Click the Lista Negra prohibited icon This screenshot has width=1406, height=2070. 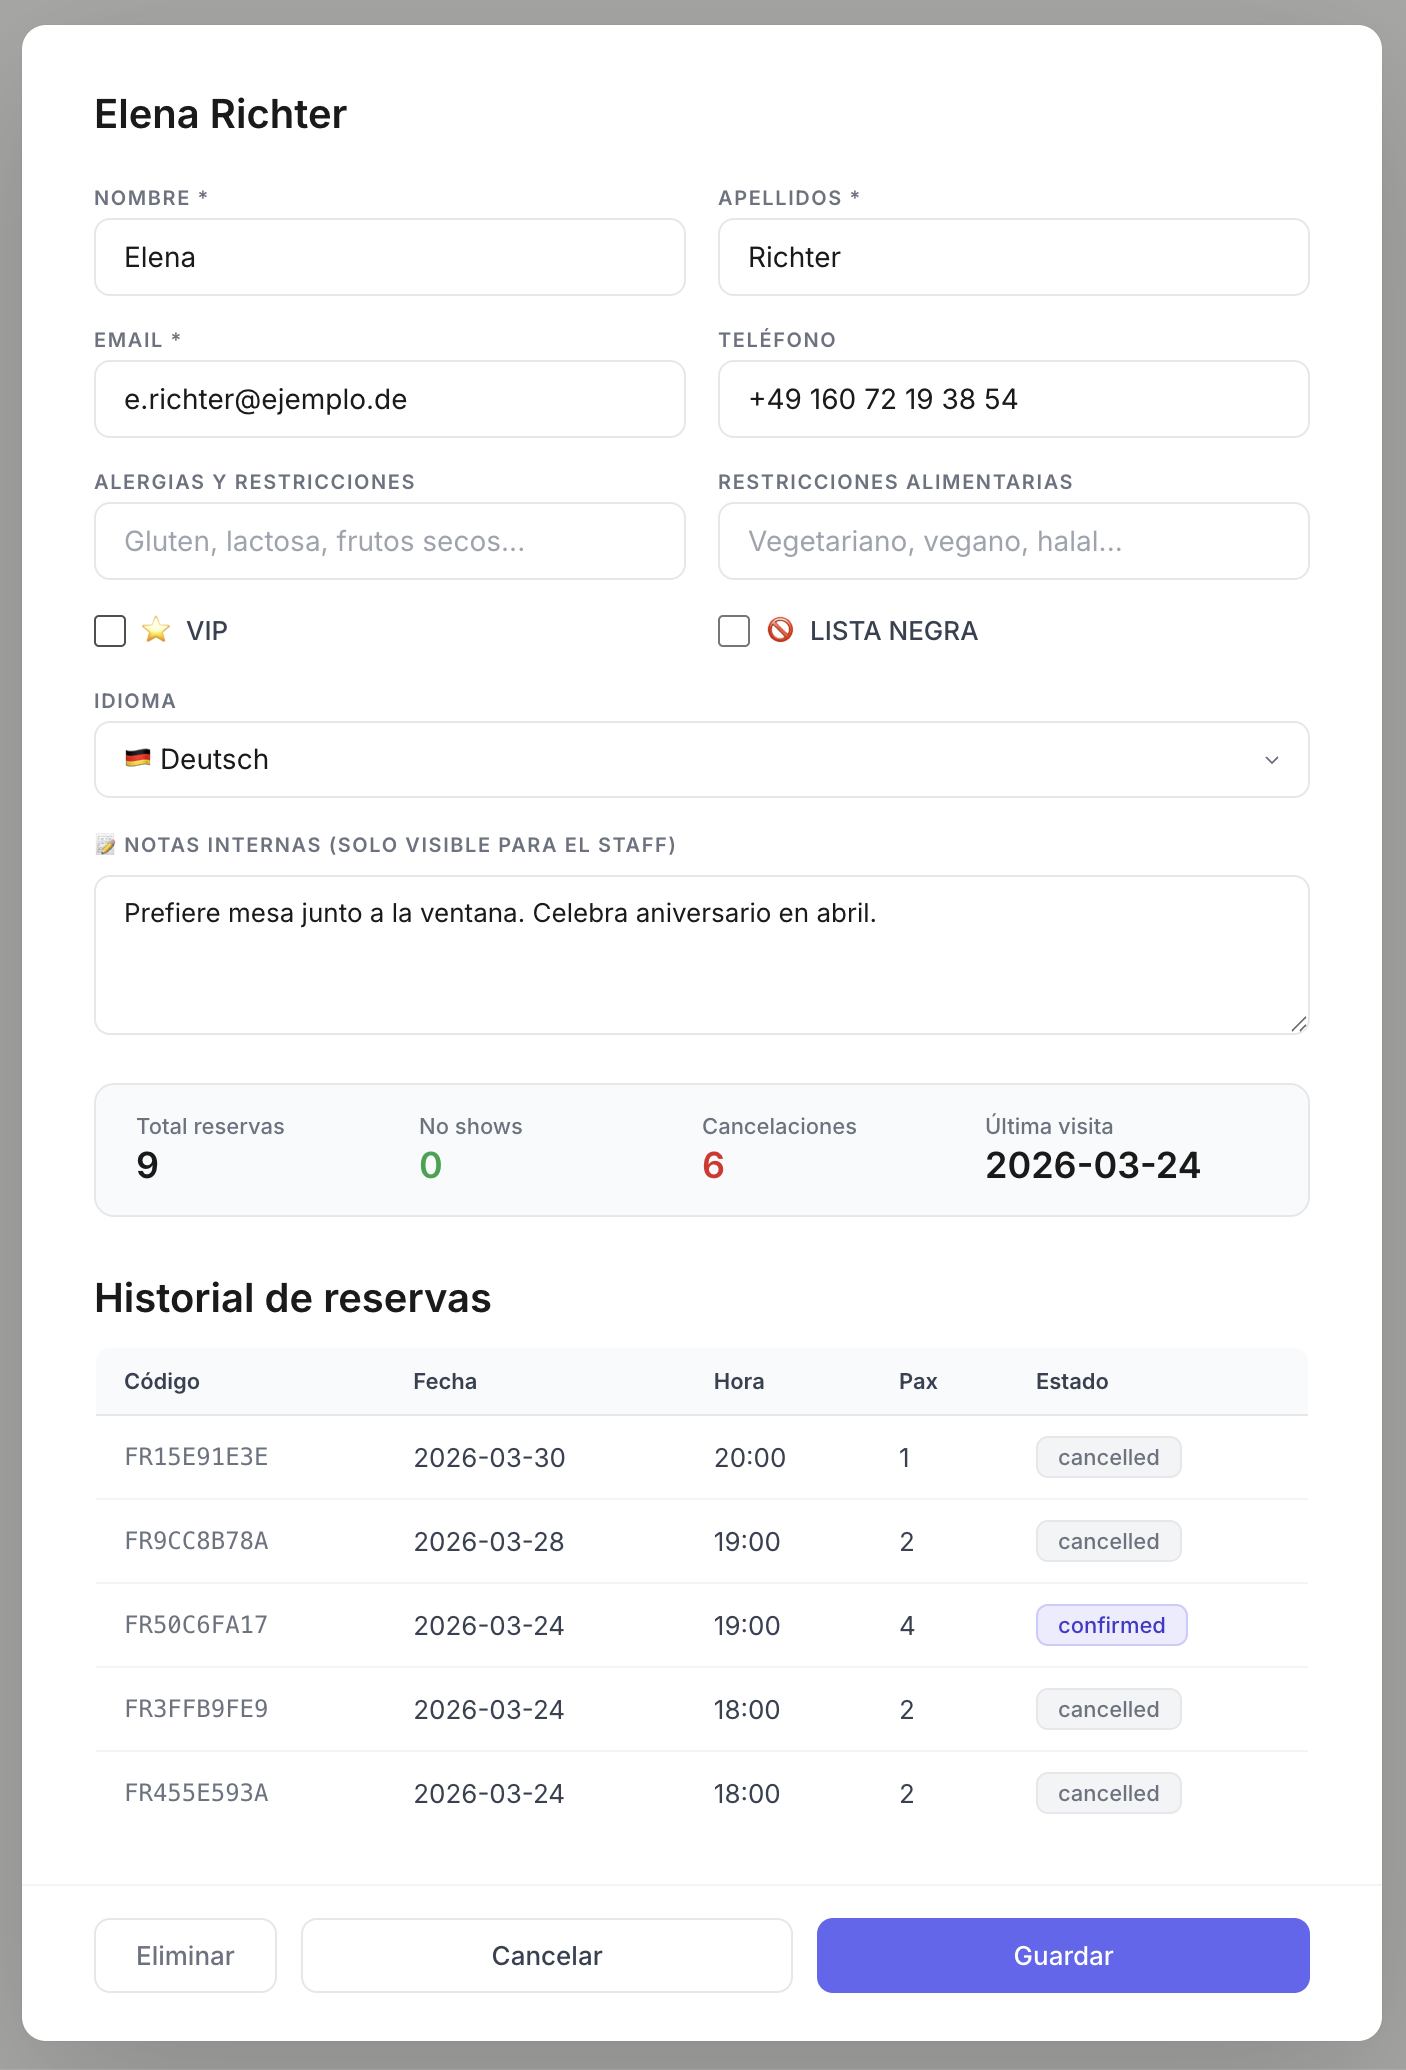point(780,630)
